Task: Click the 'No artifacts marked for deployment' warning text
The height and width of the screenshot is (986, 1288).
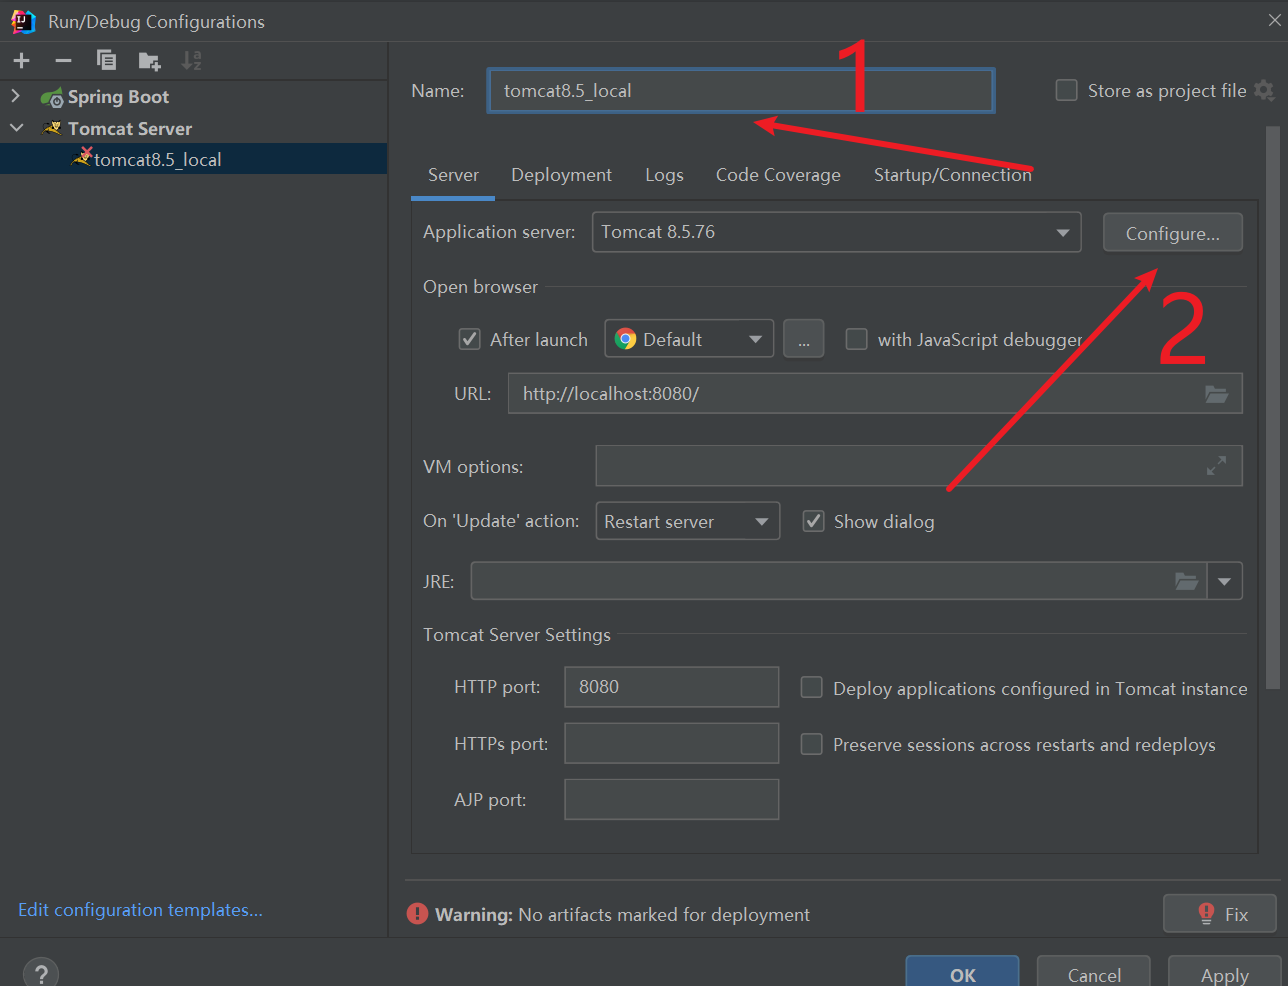Action: (x=664, y=915)
